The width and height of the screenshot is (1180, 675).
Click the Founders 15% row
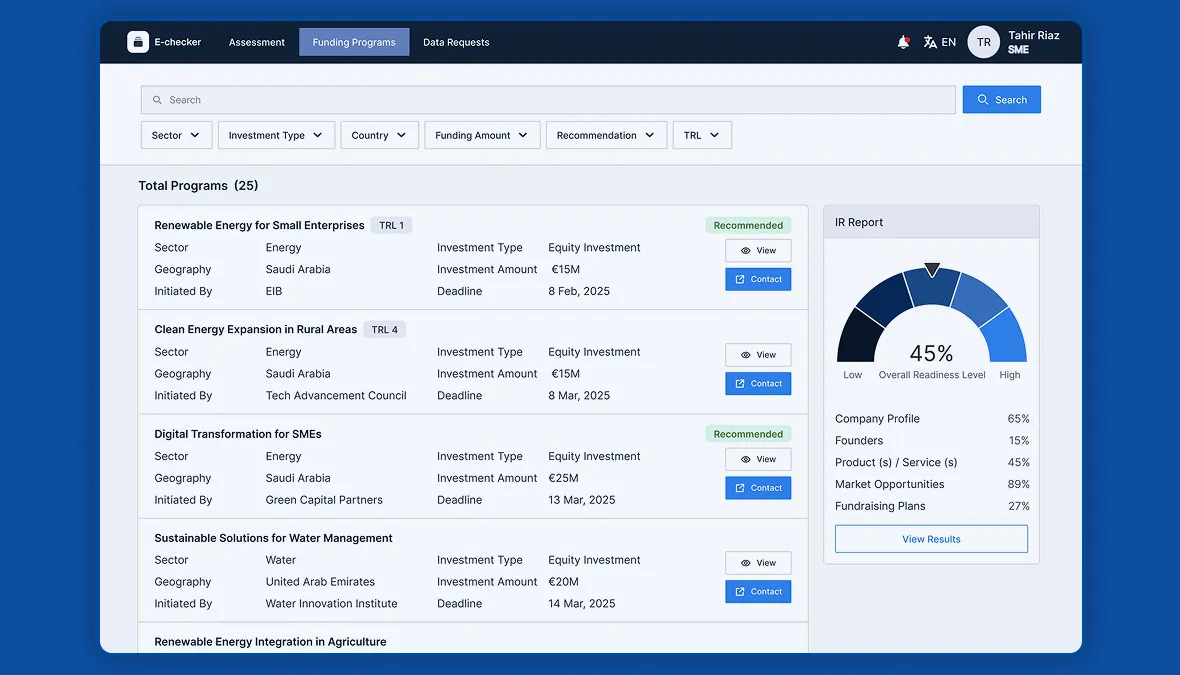tap(932, 440)
